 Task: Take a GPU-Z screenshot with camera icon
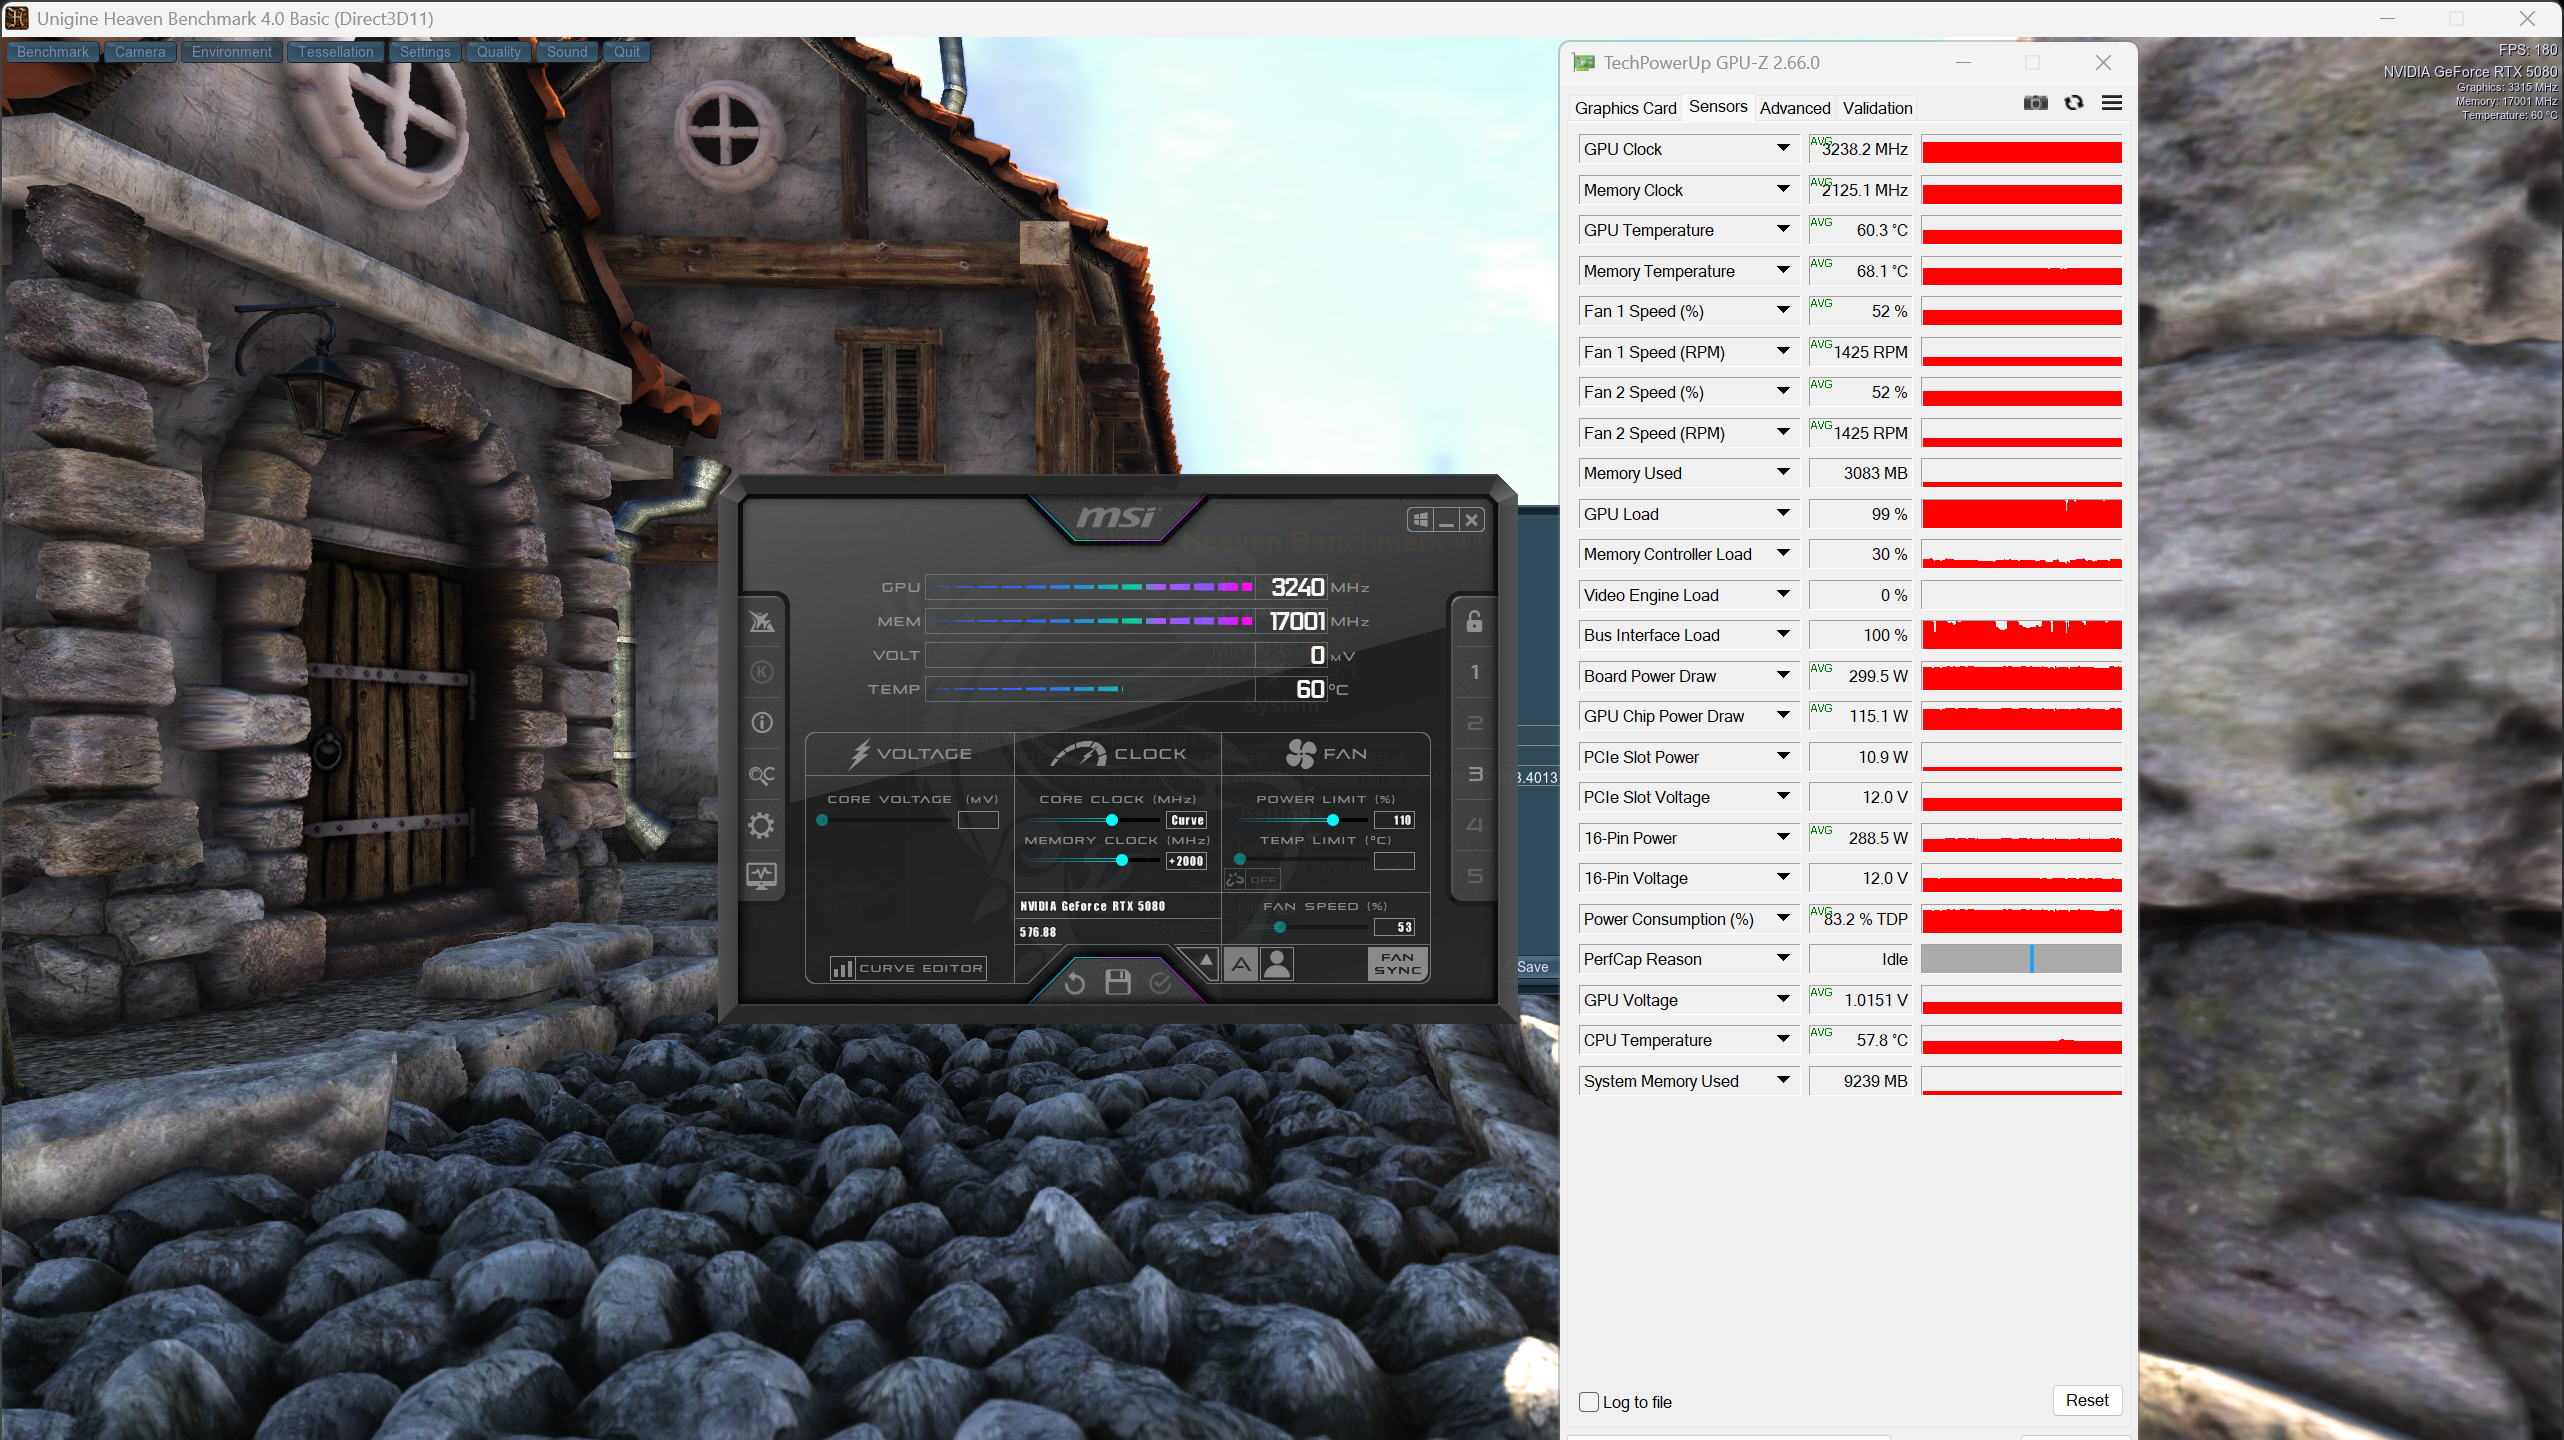[x=2035, y=103]
